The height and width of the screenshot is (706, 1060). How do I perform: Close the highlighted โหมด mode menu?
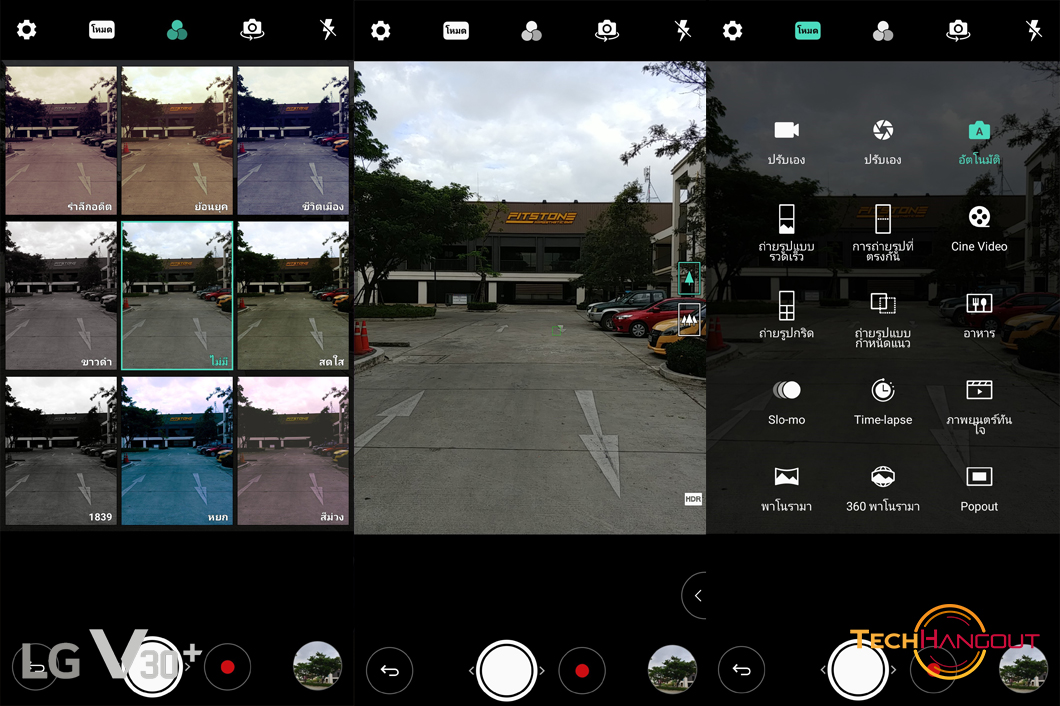tap(808, 30)
